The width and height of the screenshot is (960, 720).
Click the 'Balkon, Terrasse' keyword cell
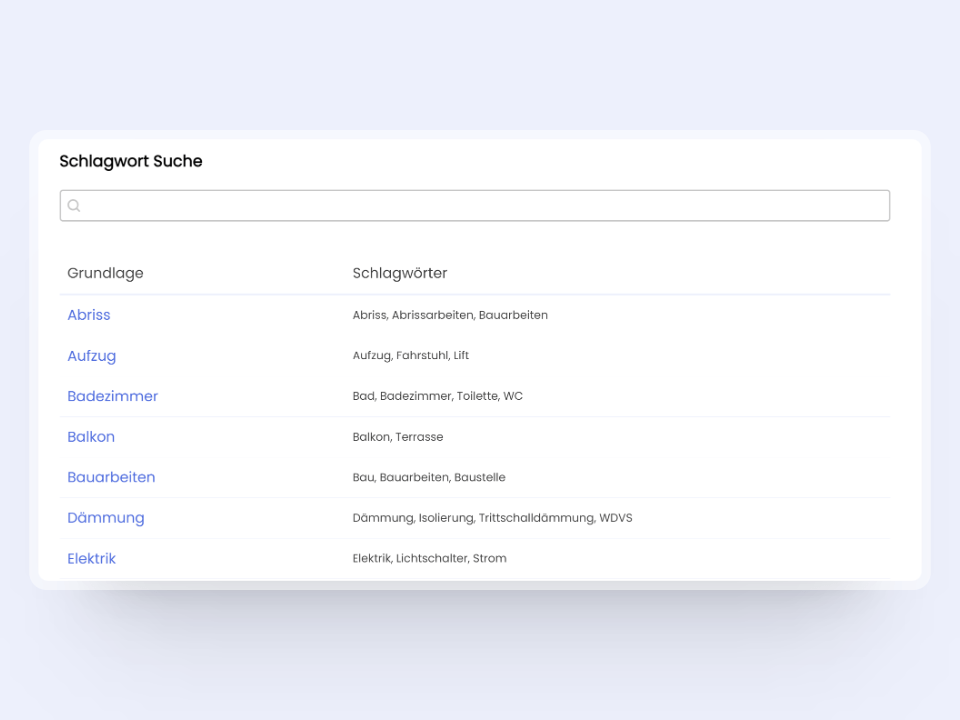pyautogui.click(x=398, y=437)
